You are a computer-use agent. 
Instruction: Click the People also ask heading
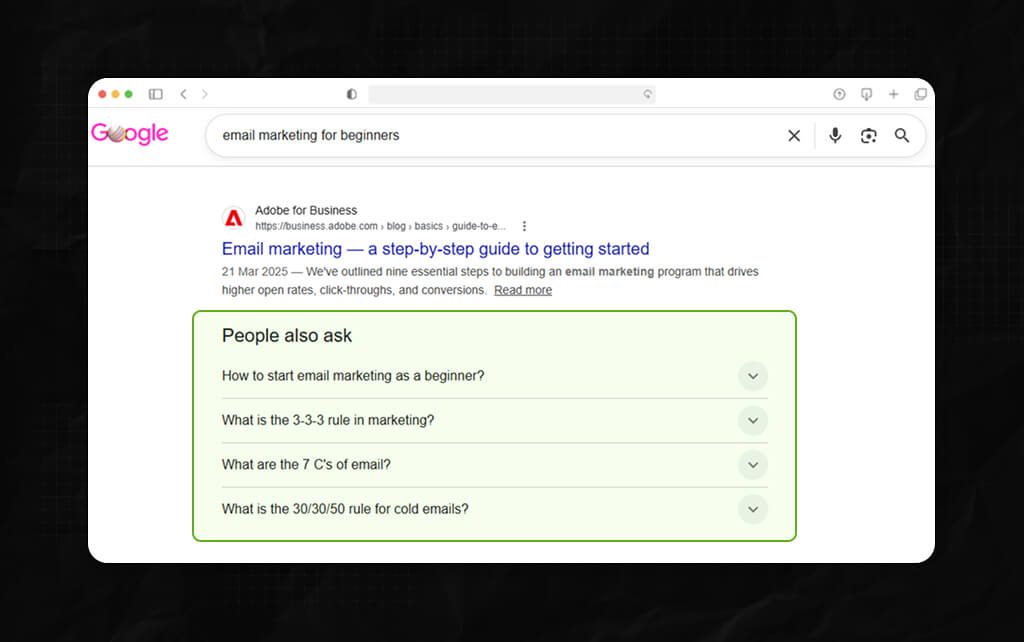(287, 336)
